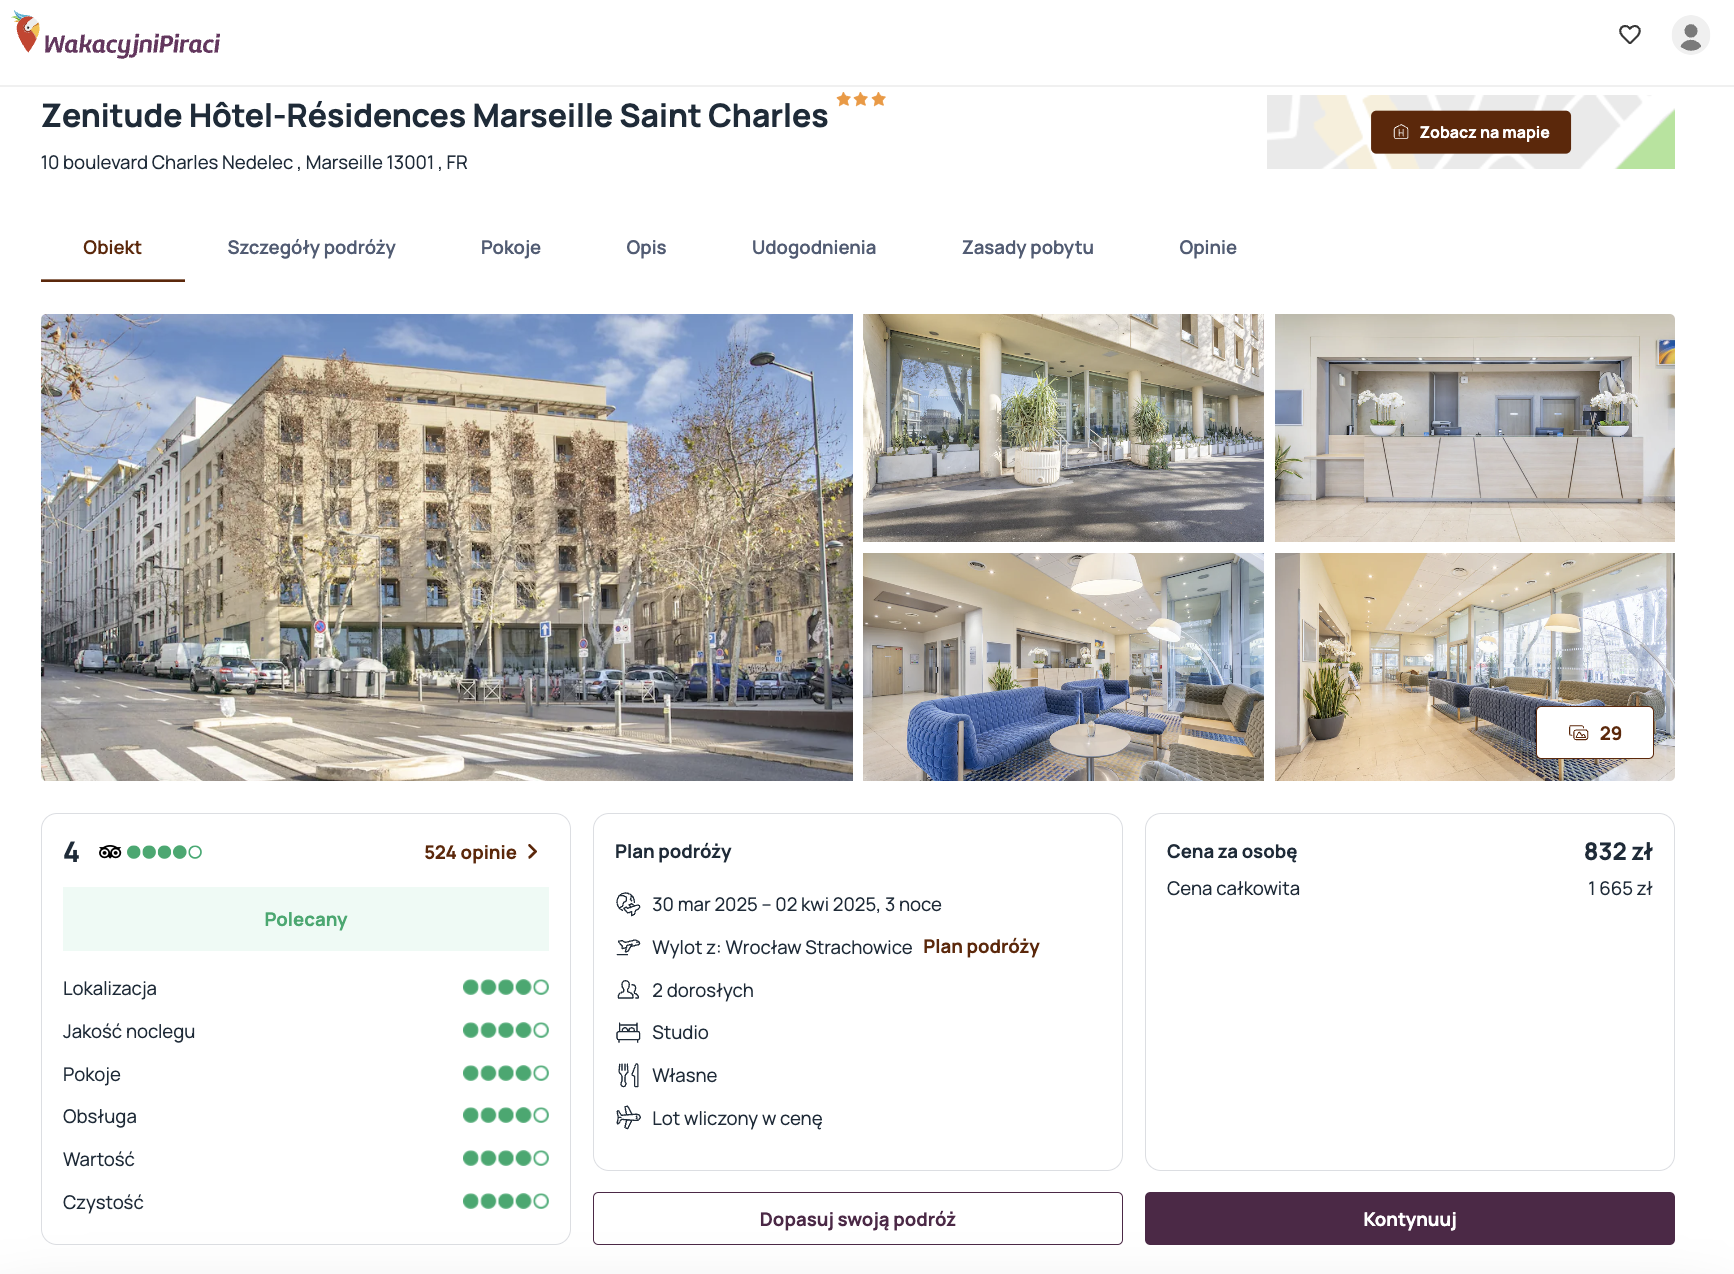The image size is (1734, 1274).
Task: Click the 2 dorosłych text
Action: [x=703, y=990]
